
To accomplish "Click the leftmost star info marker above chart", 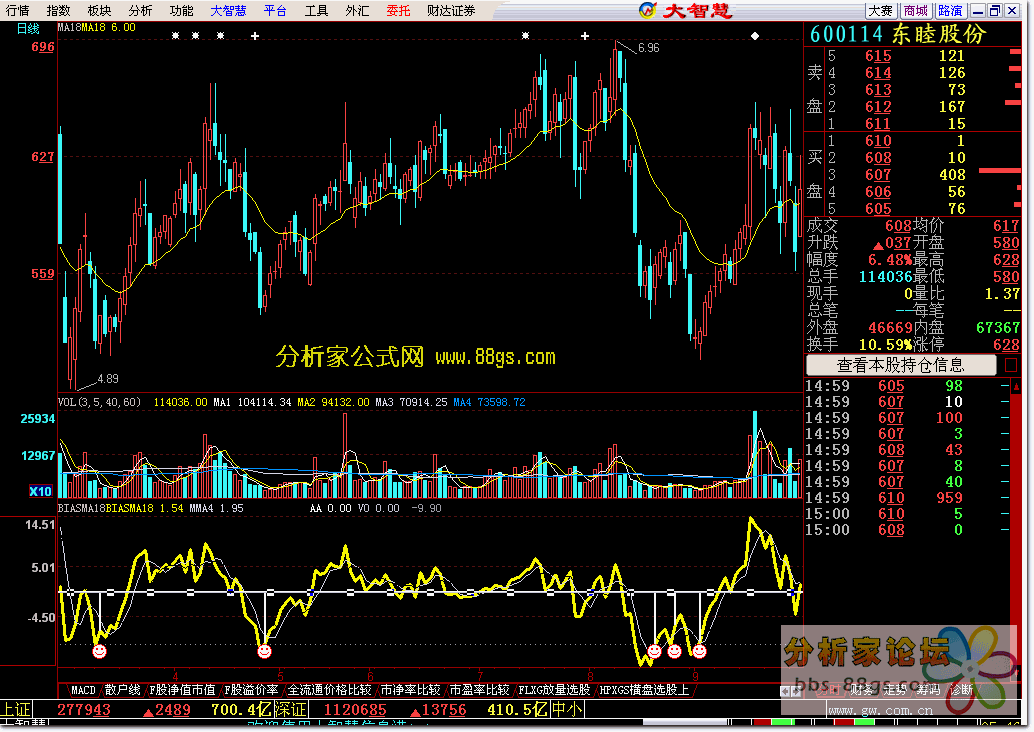I will [175, 36].
